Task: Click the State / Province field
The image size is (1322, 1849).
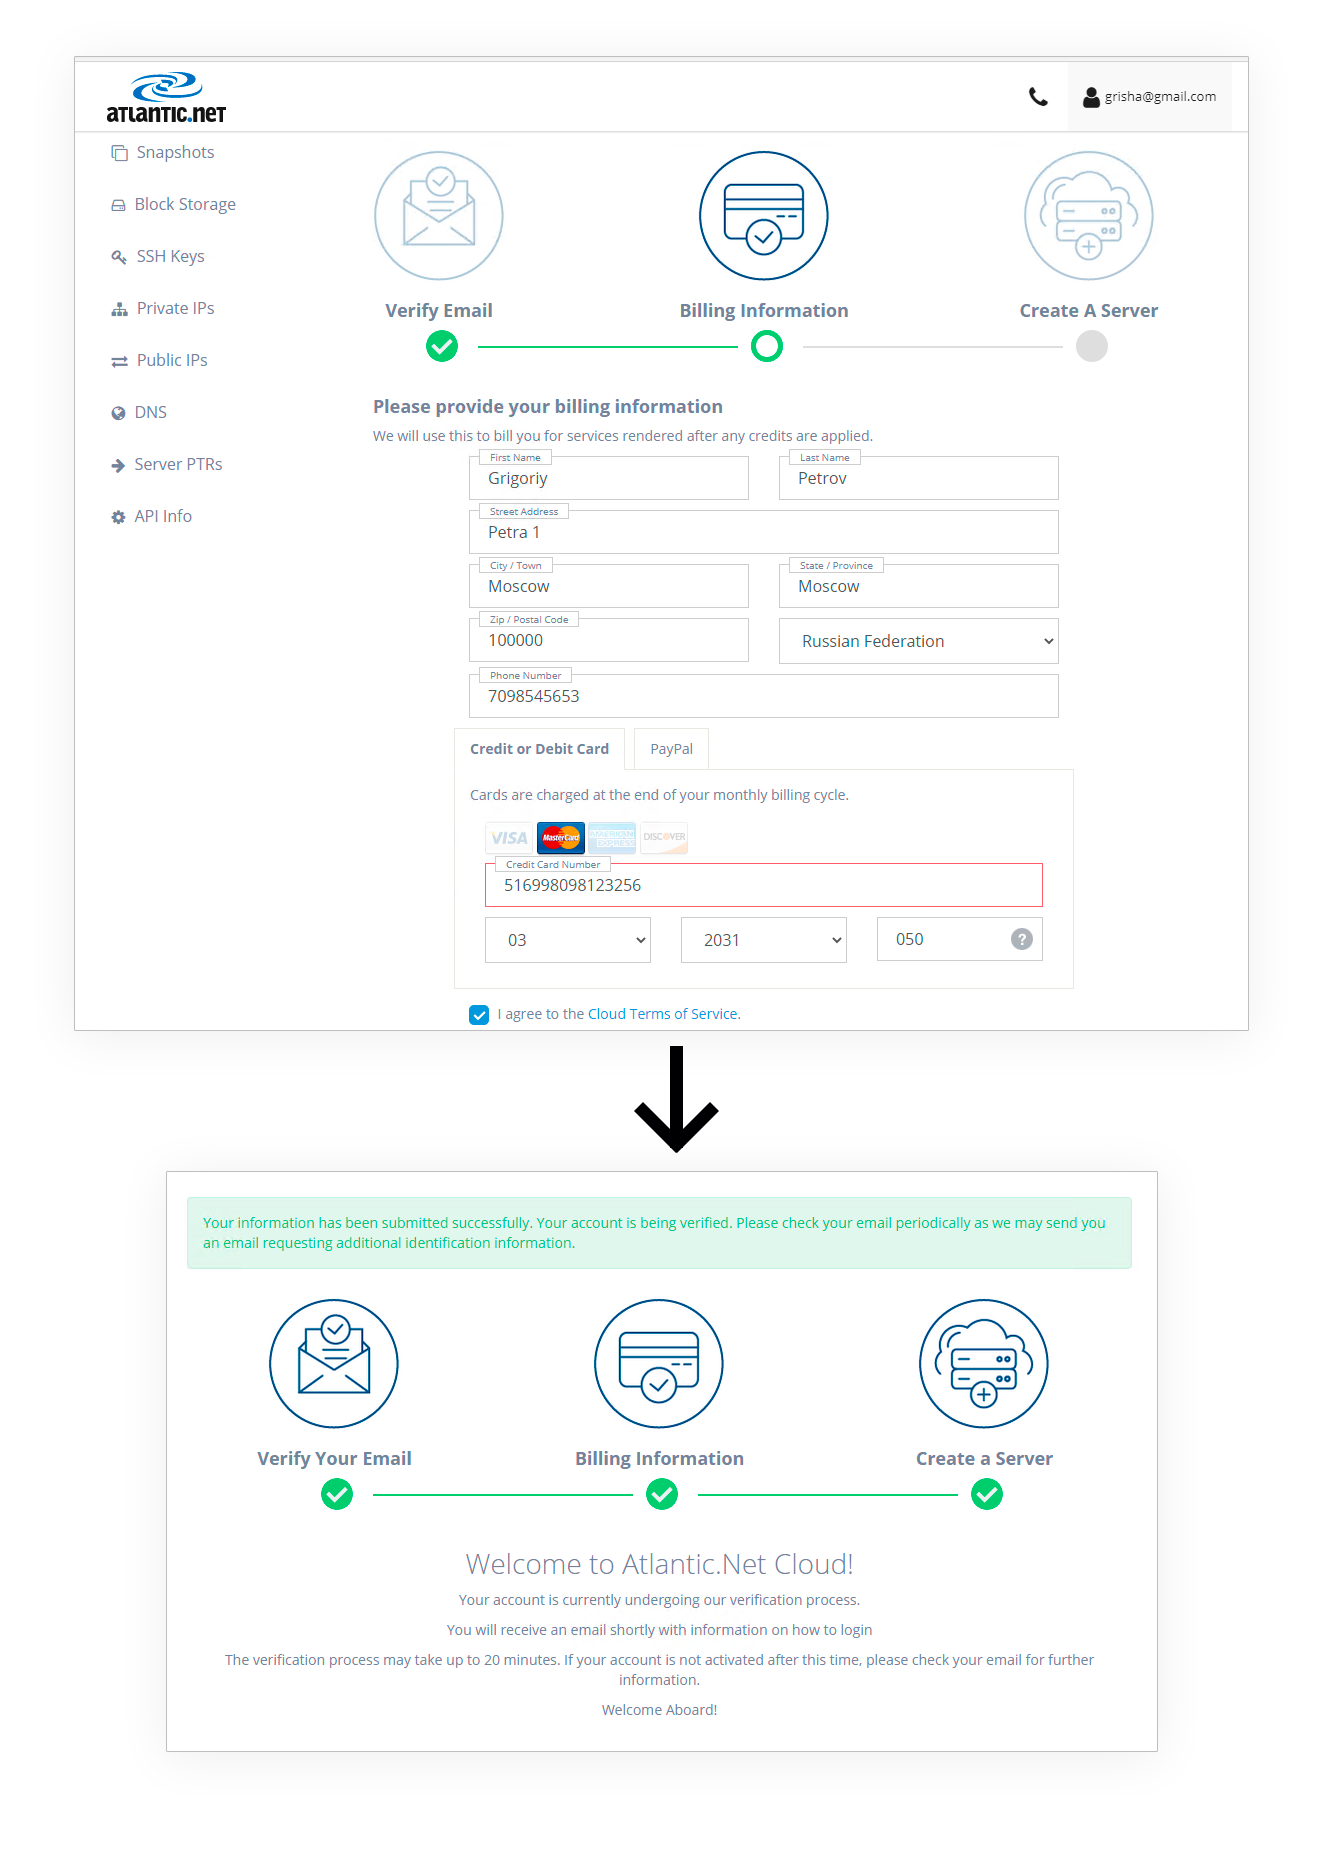Action: [919, 586]
